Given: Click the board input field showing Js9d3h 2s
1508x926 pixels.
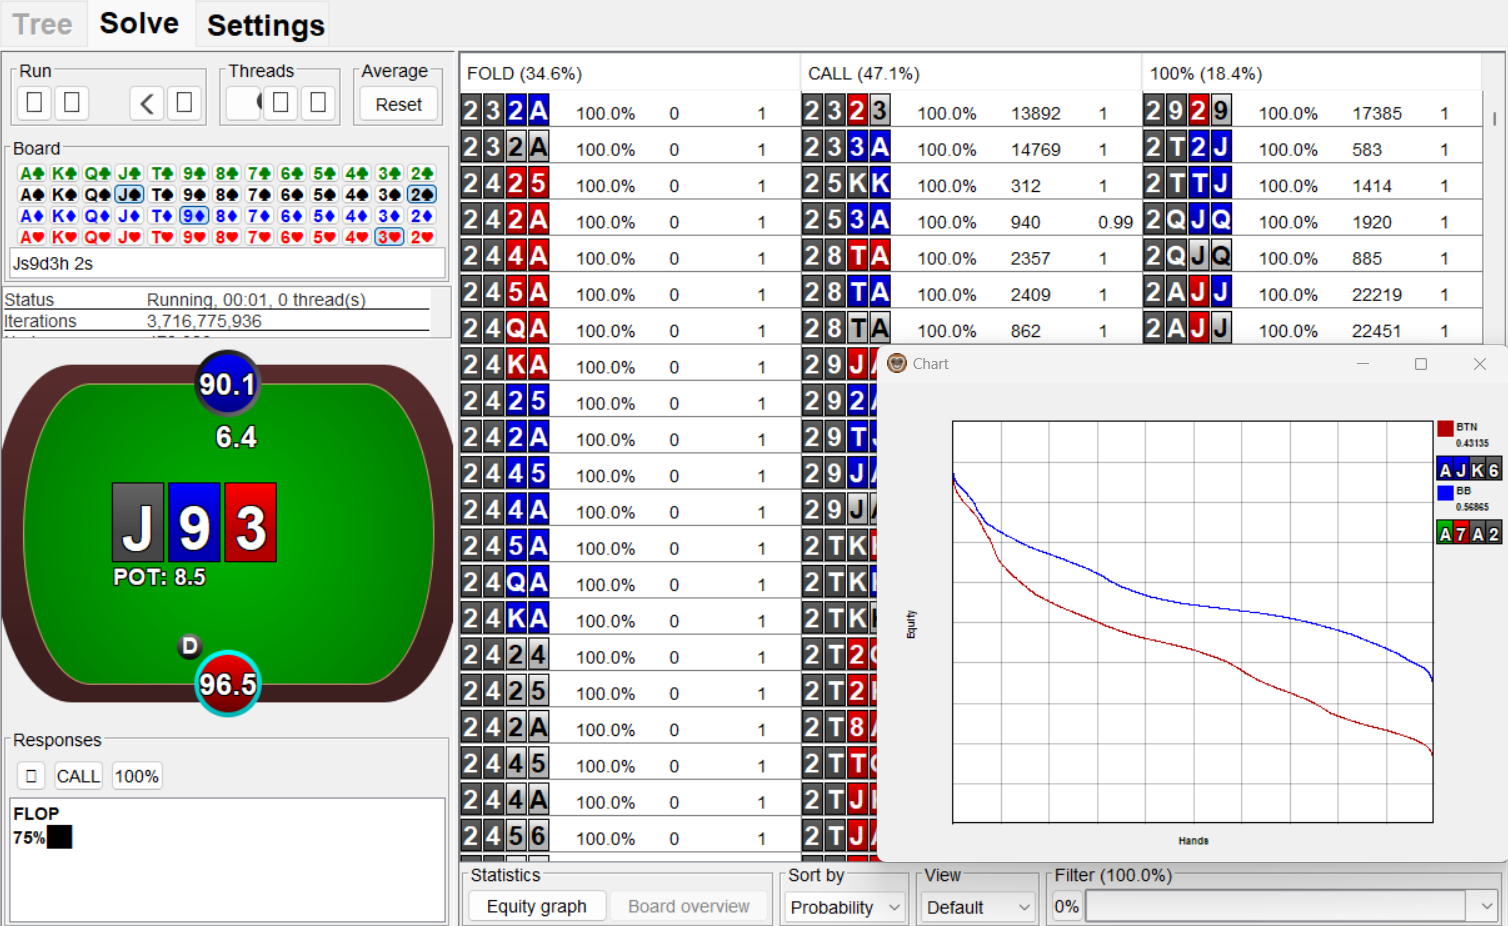Looking at the screenshot, I should click(x=227, y=263).
